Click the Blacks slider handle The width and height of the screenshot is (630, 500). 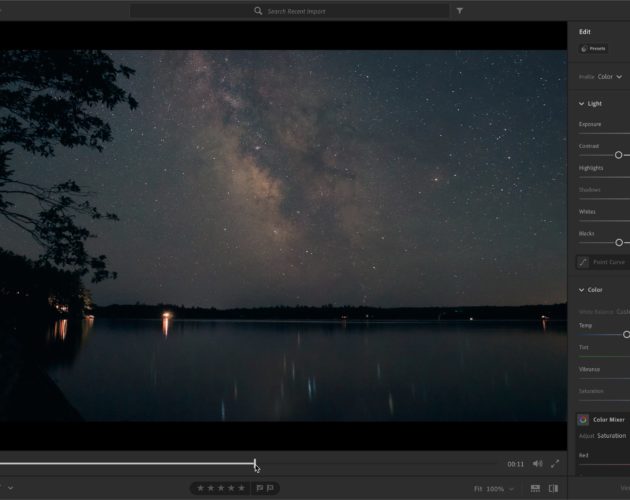tap(619, 242)
